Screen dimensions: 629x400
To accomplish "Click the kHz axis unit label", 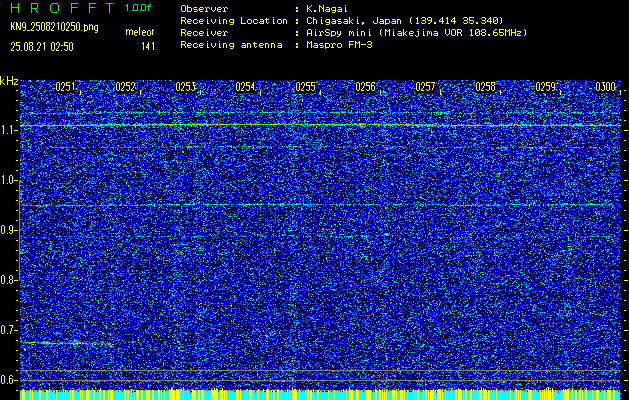I will tap(9, 81).
